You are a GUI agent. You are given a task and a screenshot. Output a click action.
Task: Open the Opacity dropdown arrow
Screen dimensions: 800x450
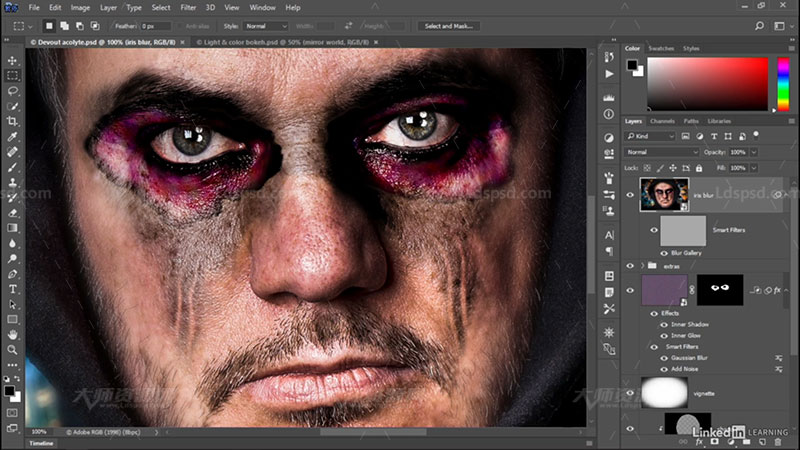pyautogui.click(x=754, y=152)
